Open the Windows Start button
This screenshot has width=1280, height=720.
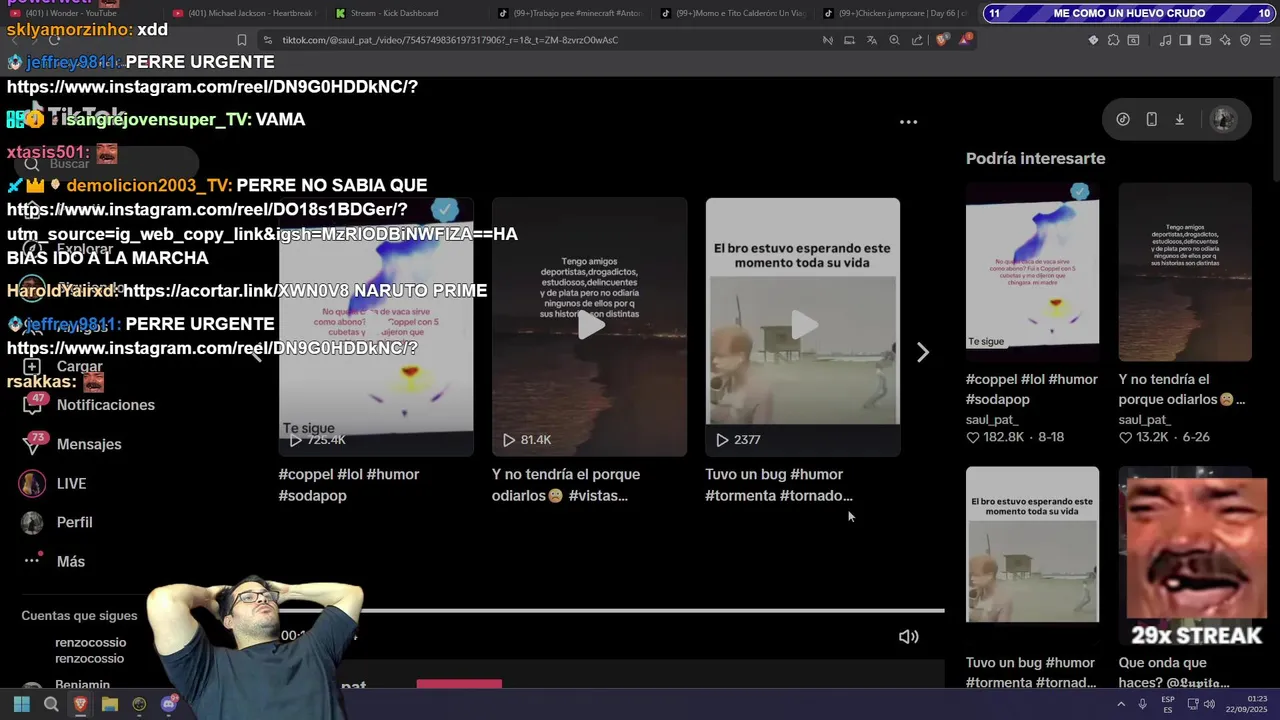click(x=21, y=704)
